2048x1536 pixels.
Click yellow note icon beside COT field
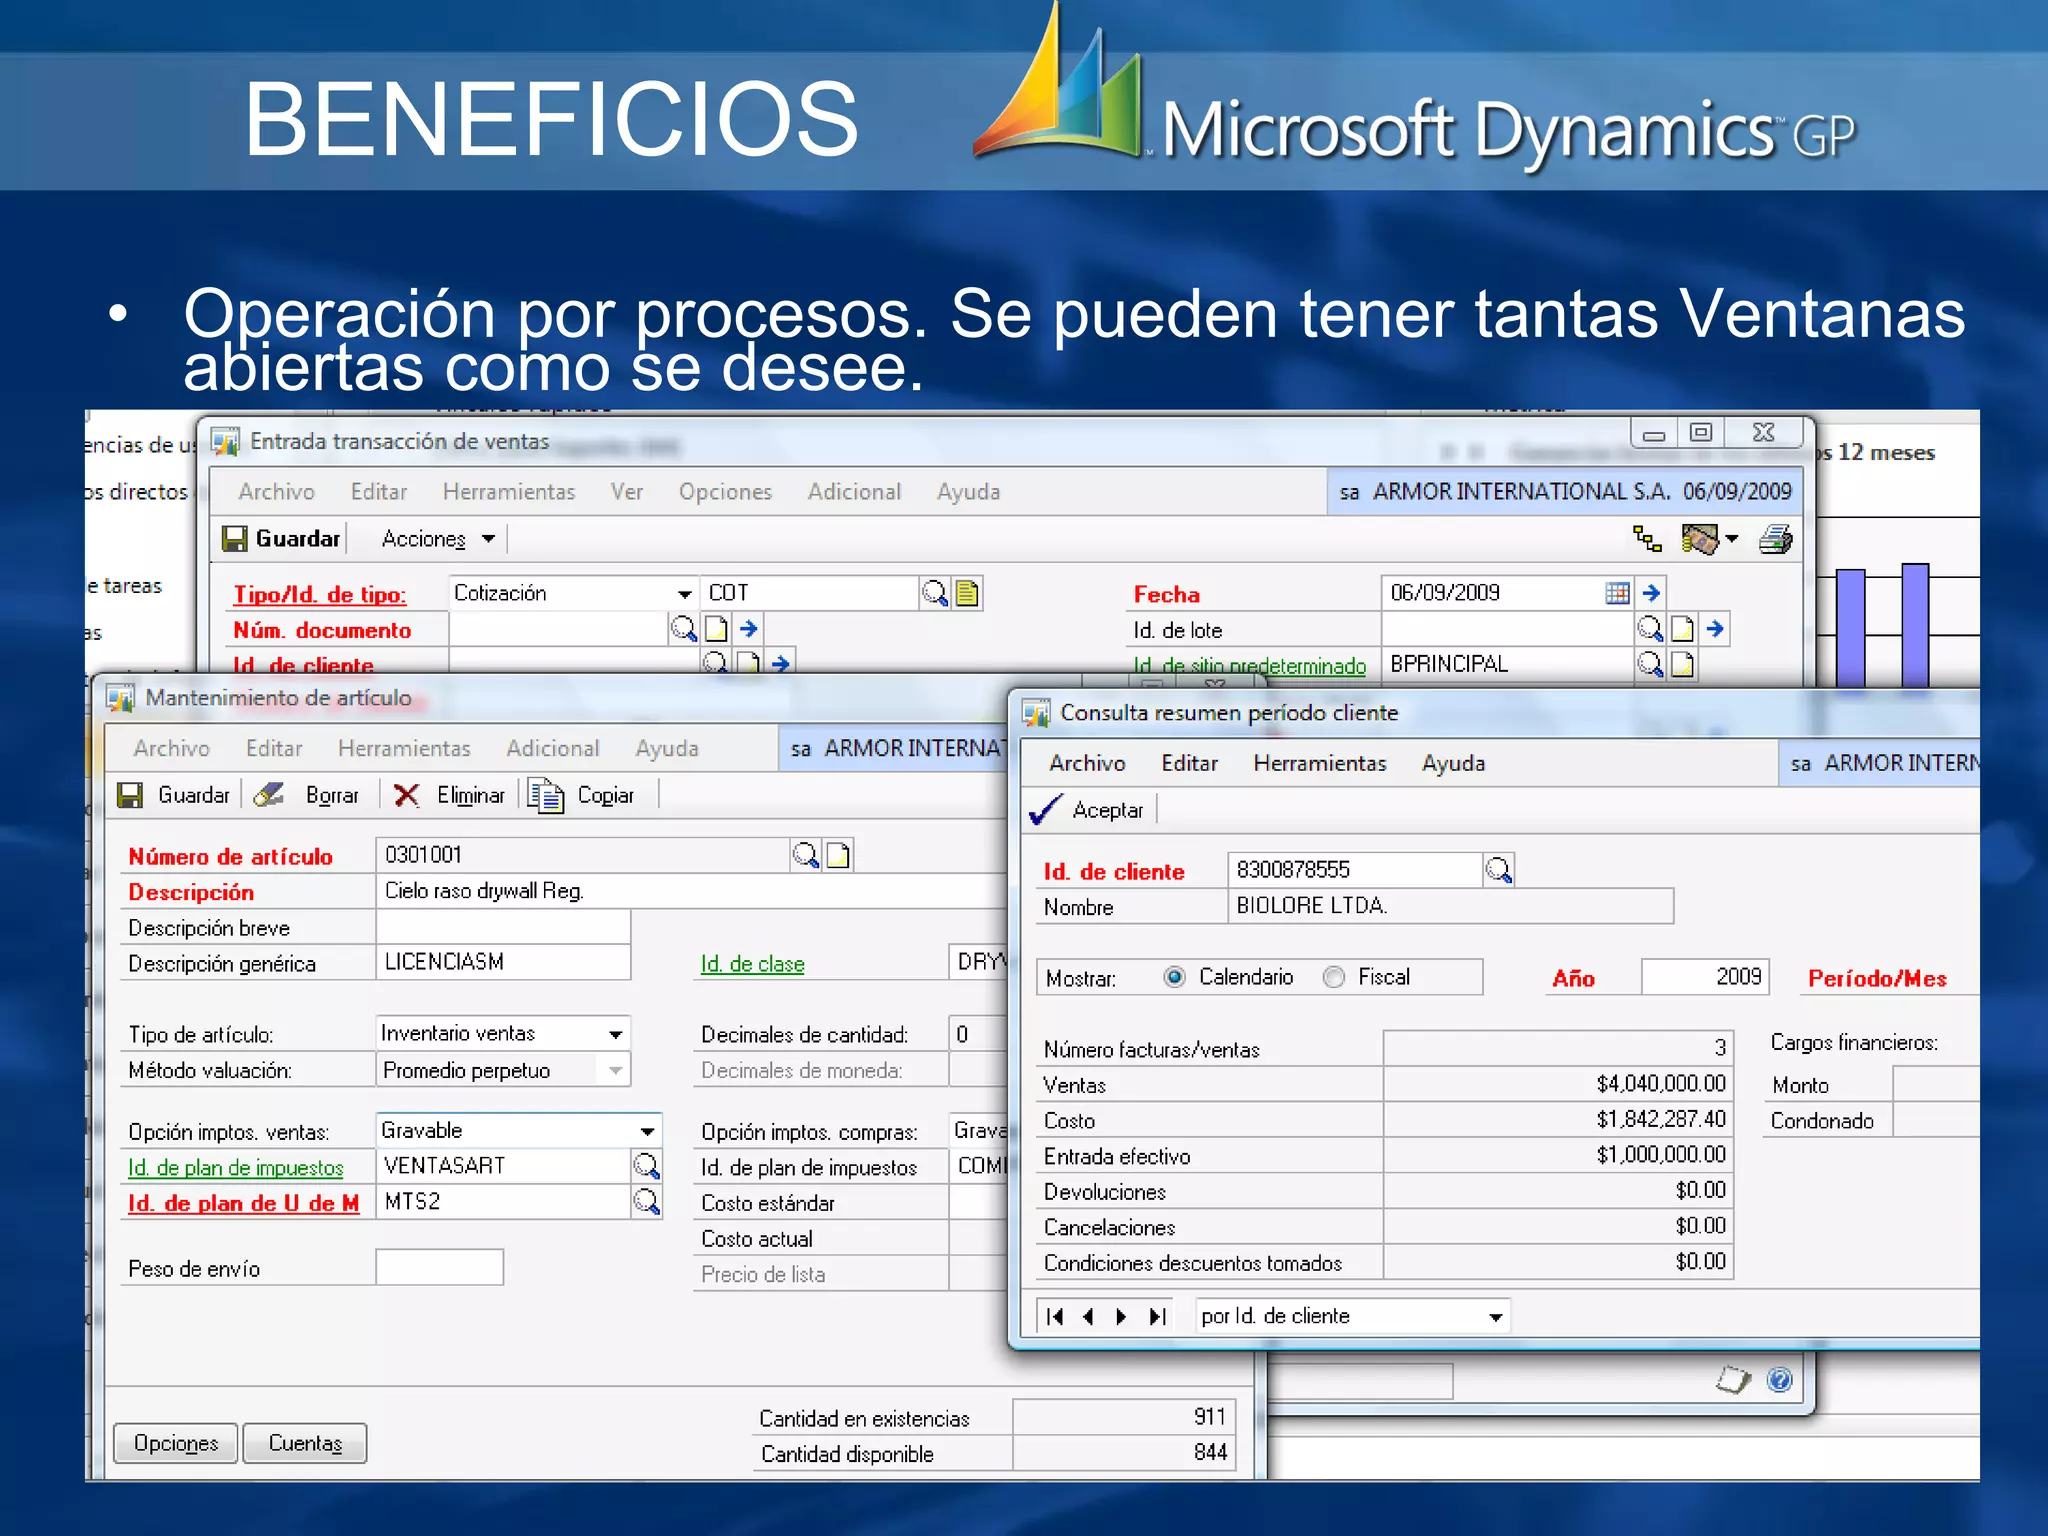tap(966, 593)
